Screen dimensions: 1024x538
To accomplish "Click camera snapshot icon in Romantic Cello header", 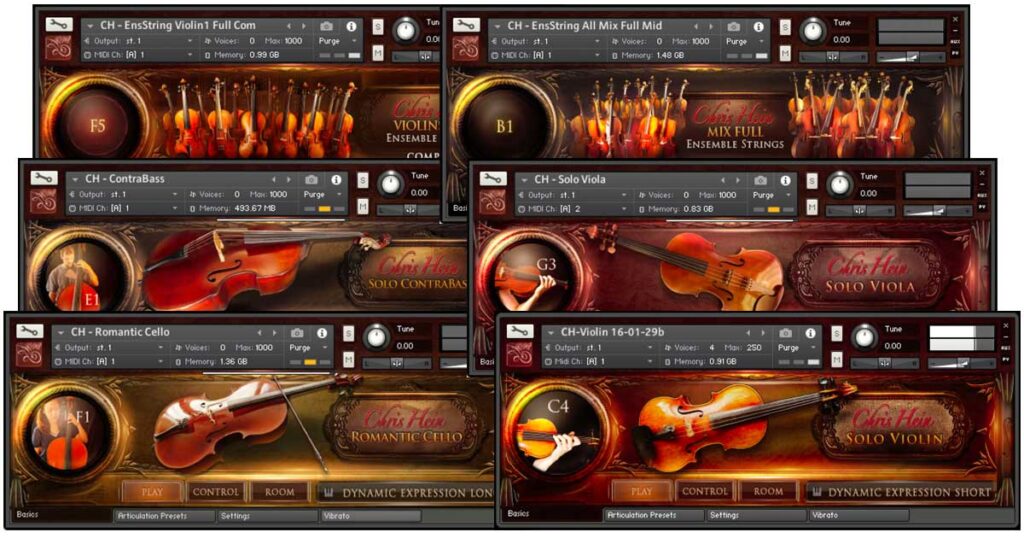I will 297,332.
